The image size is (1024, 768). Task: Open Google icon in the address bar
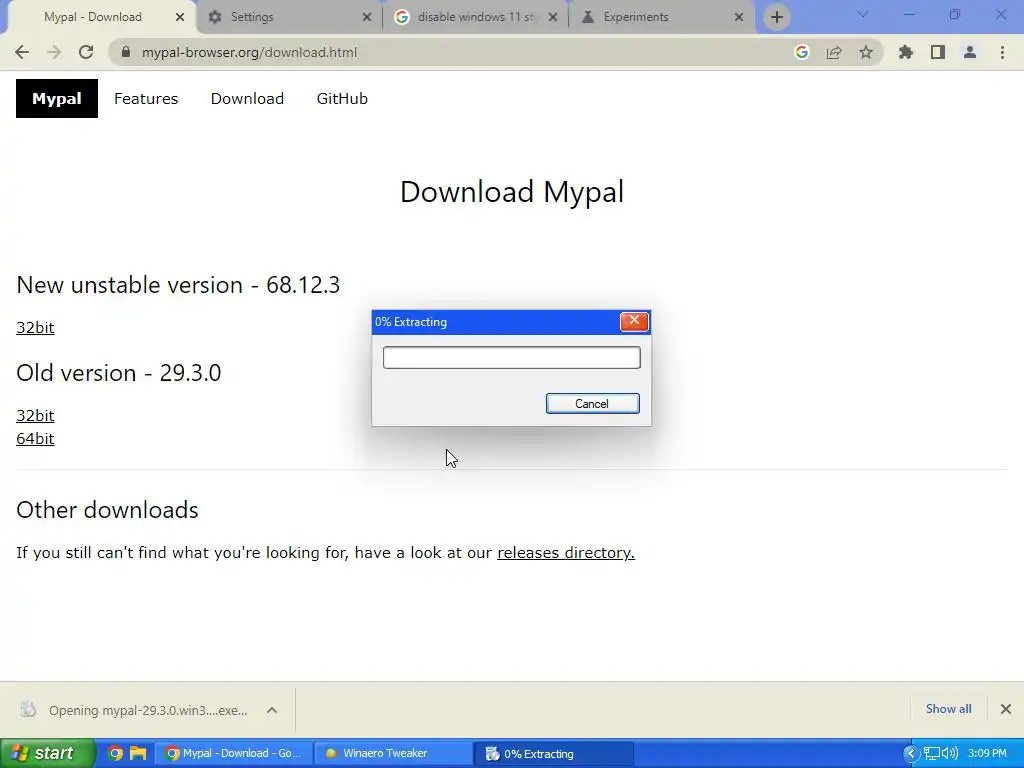tap(802, 52)
